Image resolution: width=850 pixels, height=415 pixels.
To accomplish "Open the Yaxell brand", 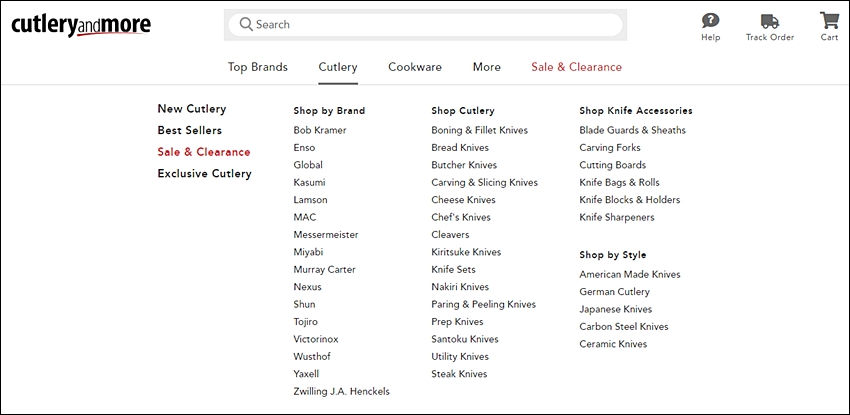I will pos(306,374).
